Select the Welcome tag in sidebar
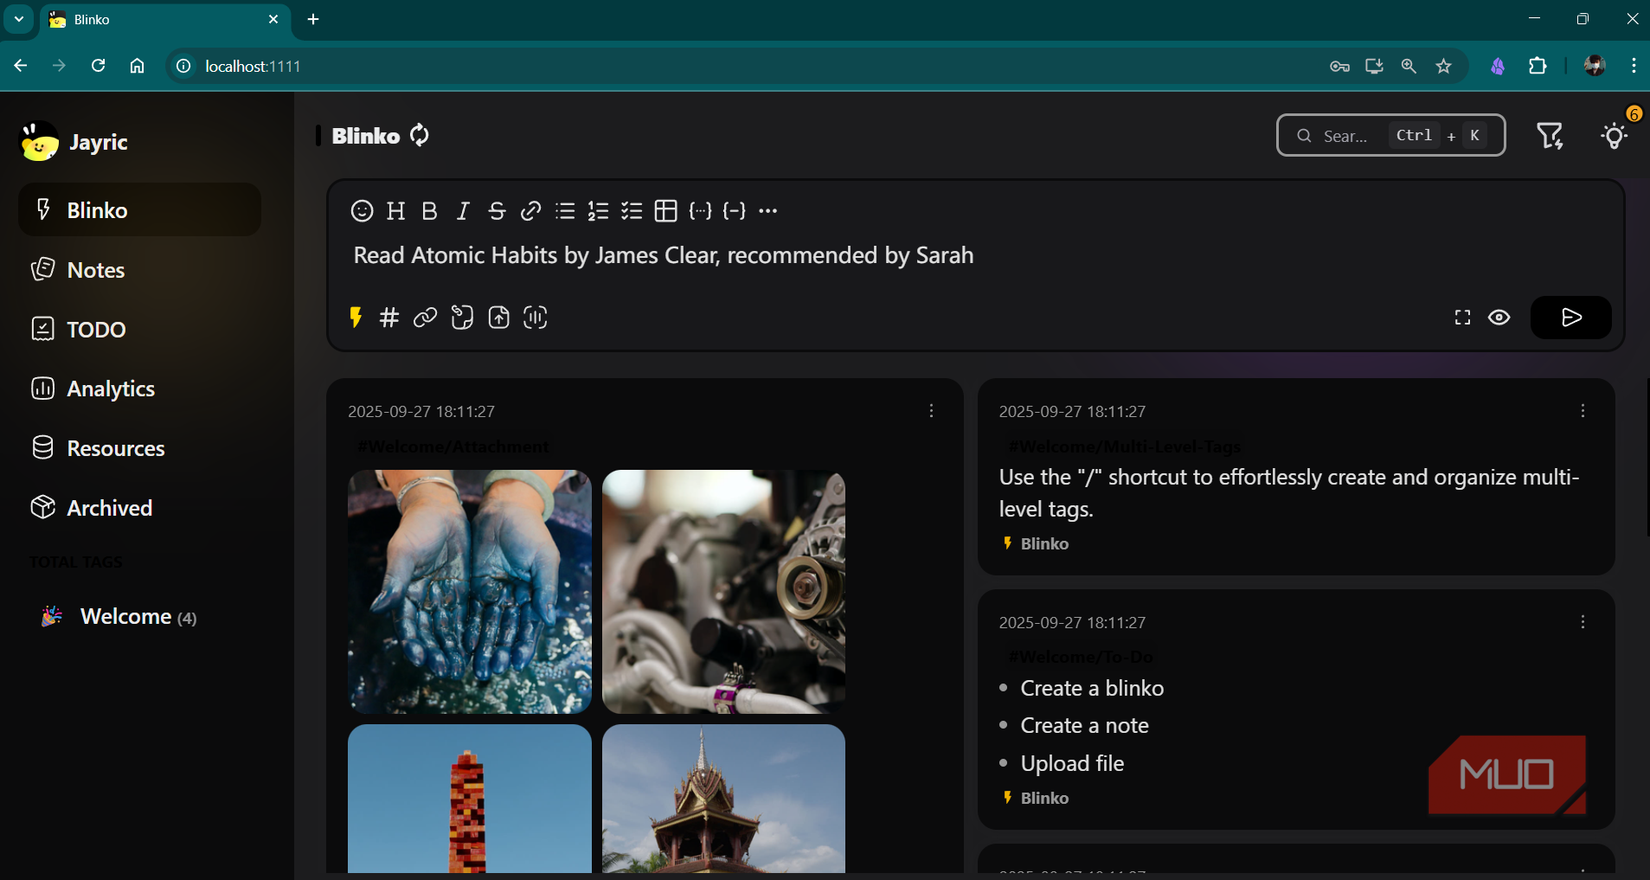Image resolution: width=1650 pixels, height=880 pixels. tap(125, 617)
